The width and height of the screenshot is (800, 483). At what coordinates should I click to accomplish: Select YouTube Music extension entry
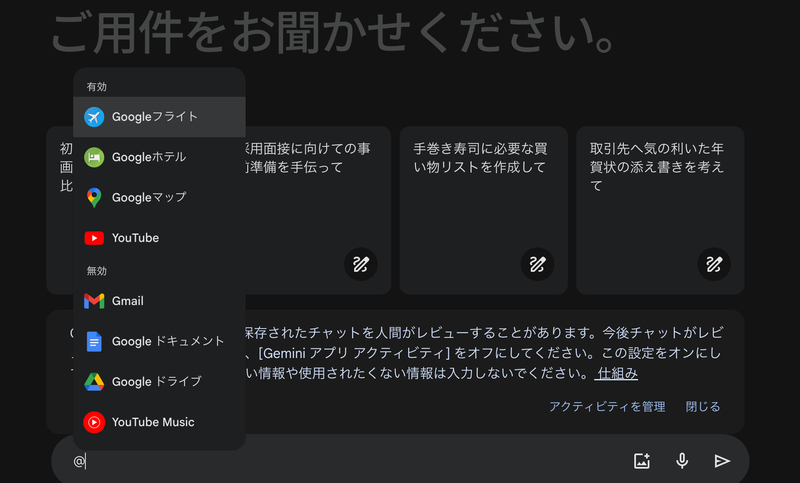[159, 422]
